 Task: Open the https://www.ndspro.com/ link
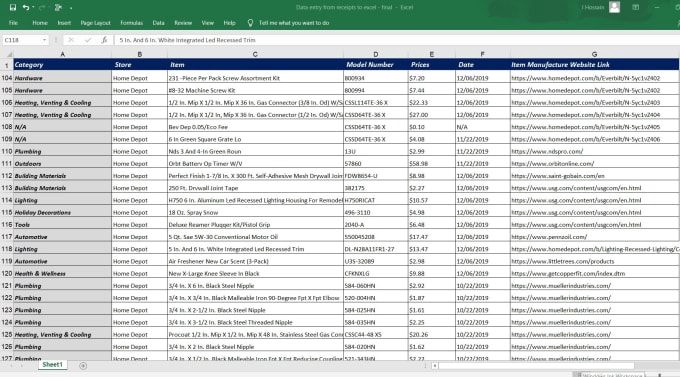coord(547,151)
